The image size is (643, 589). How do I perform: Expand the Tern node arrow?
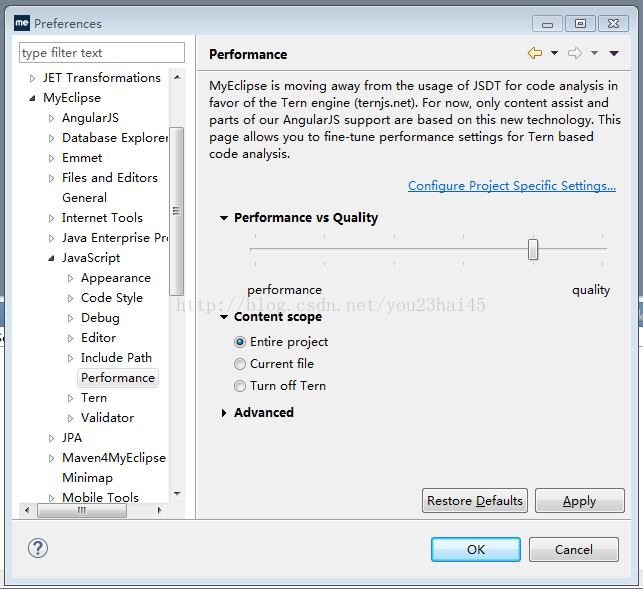[x=70, y=398]
